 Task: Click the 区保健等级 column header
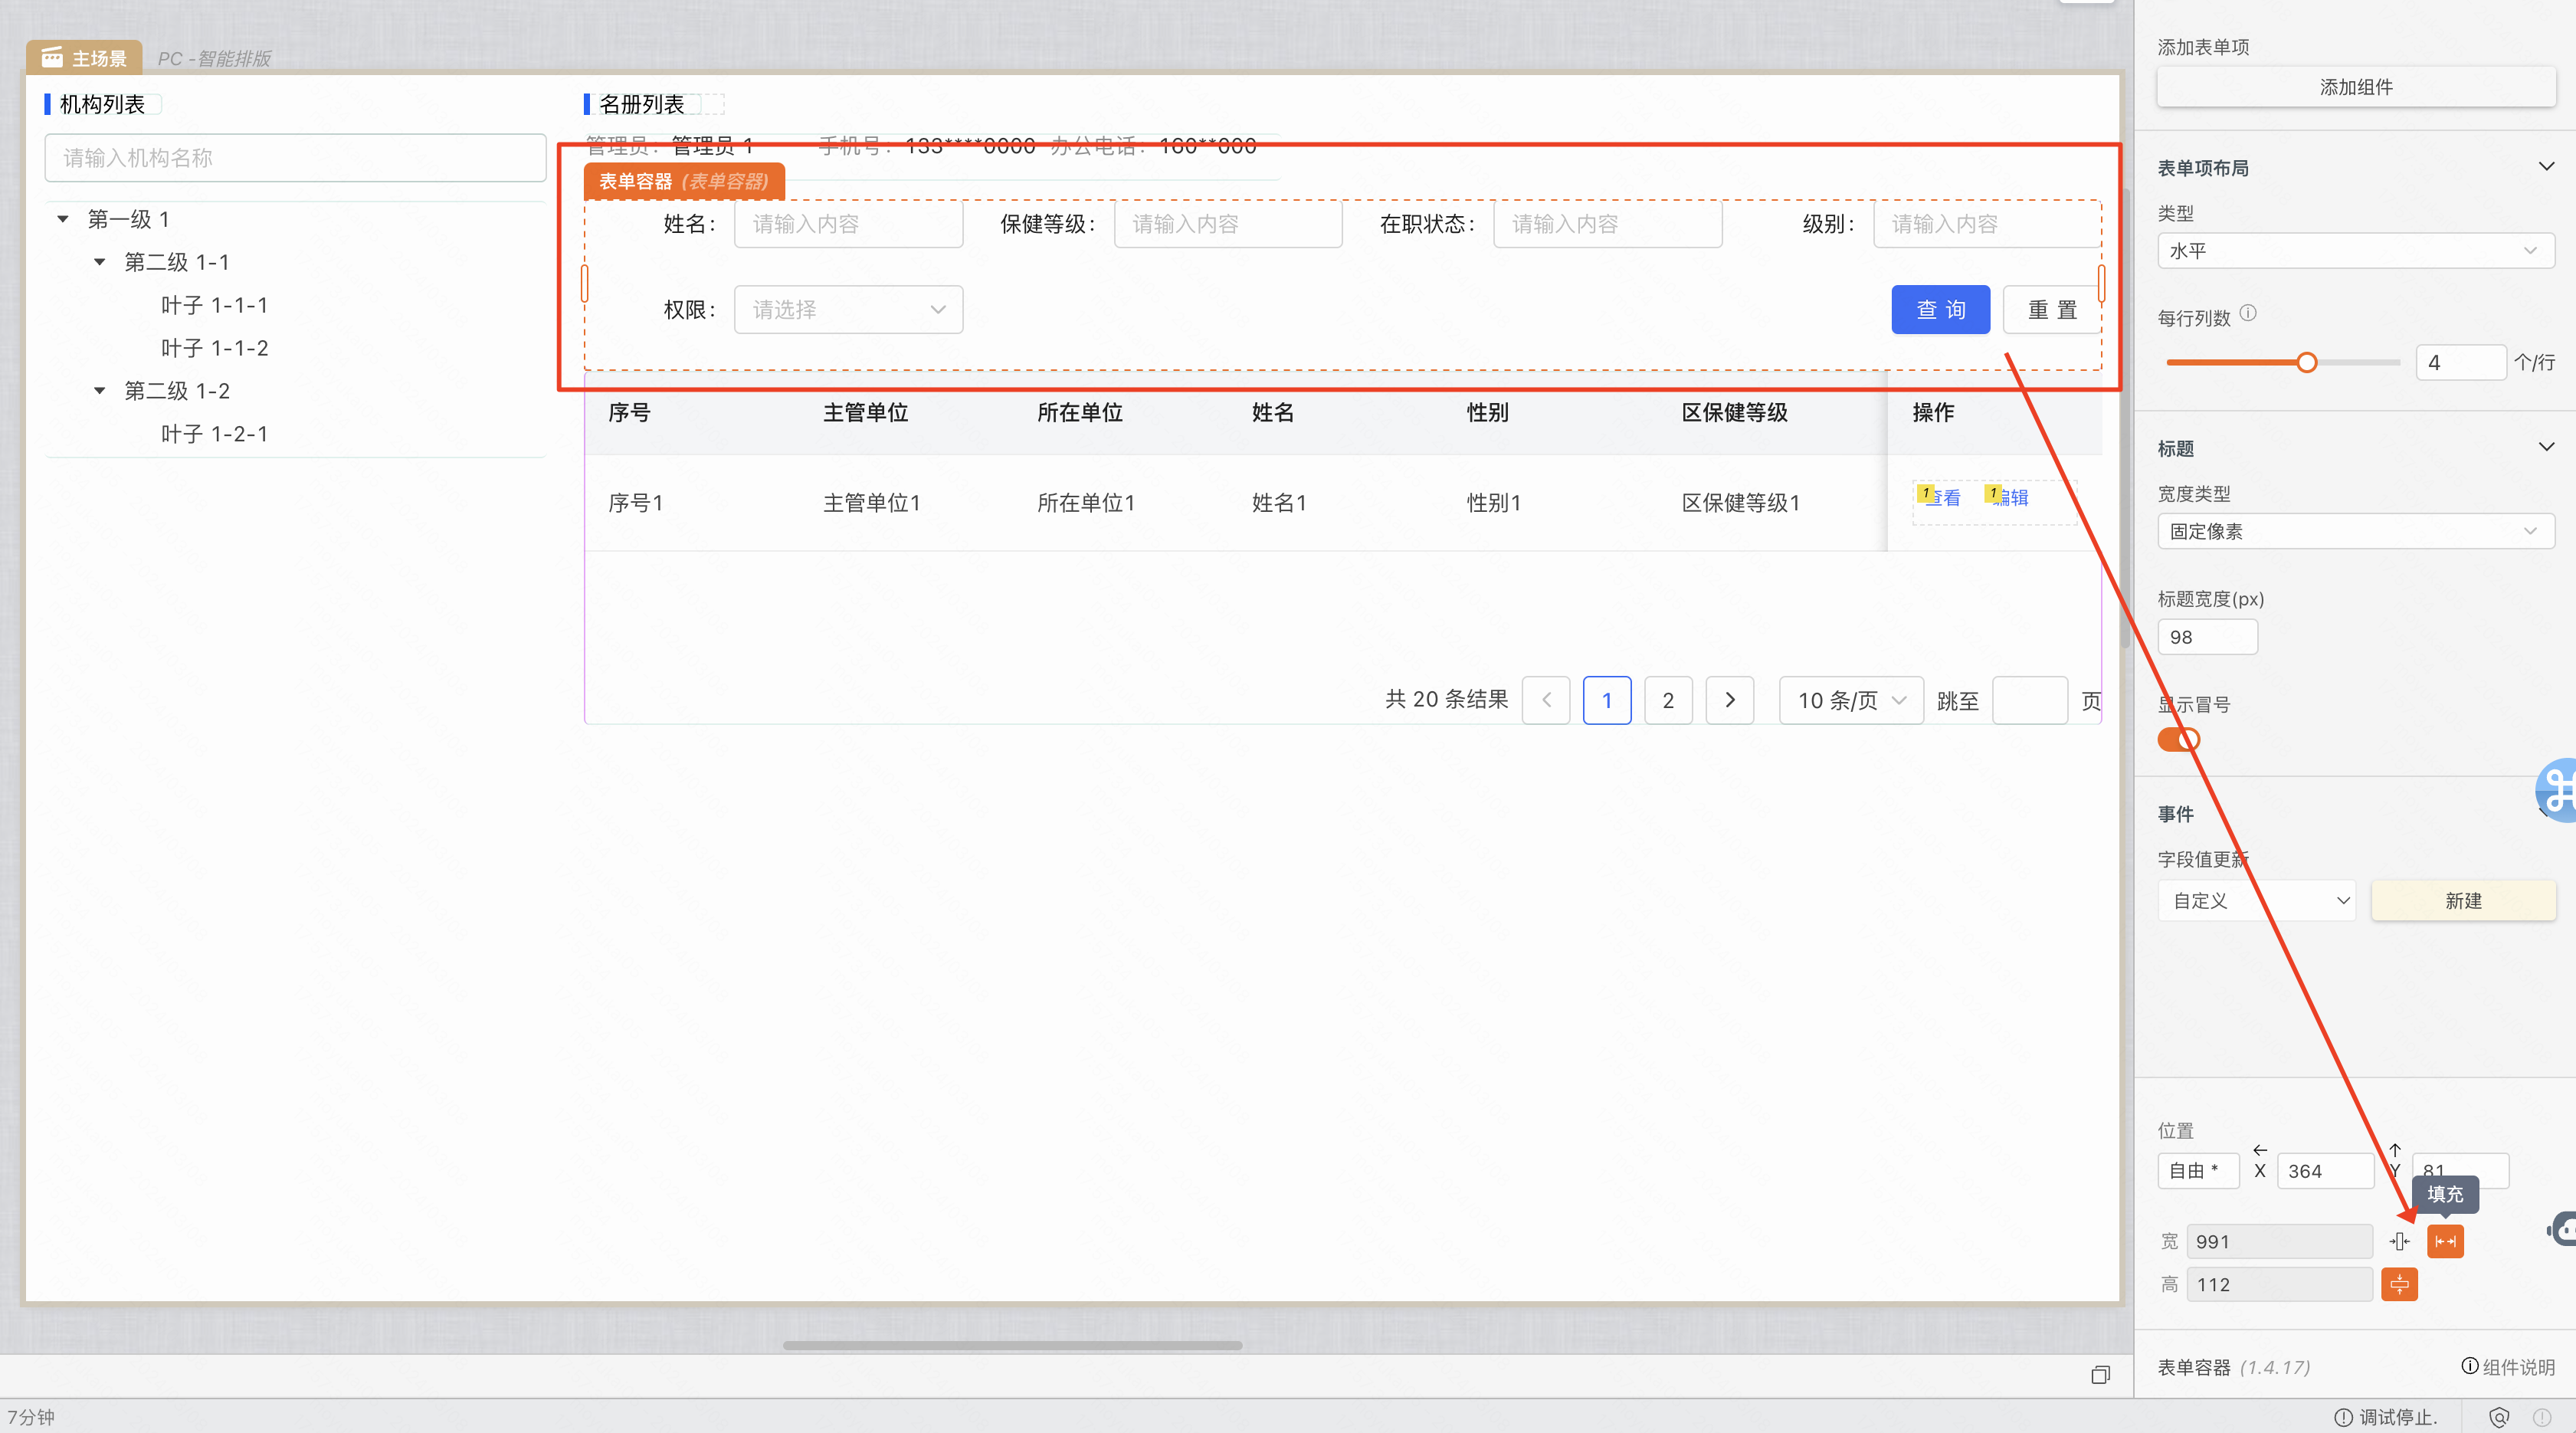tap(1734, 412)
